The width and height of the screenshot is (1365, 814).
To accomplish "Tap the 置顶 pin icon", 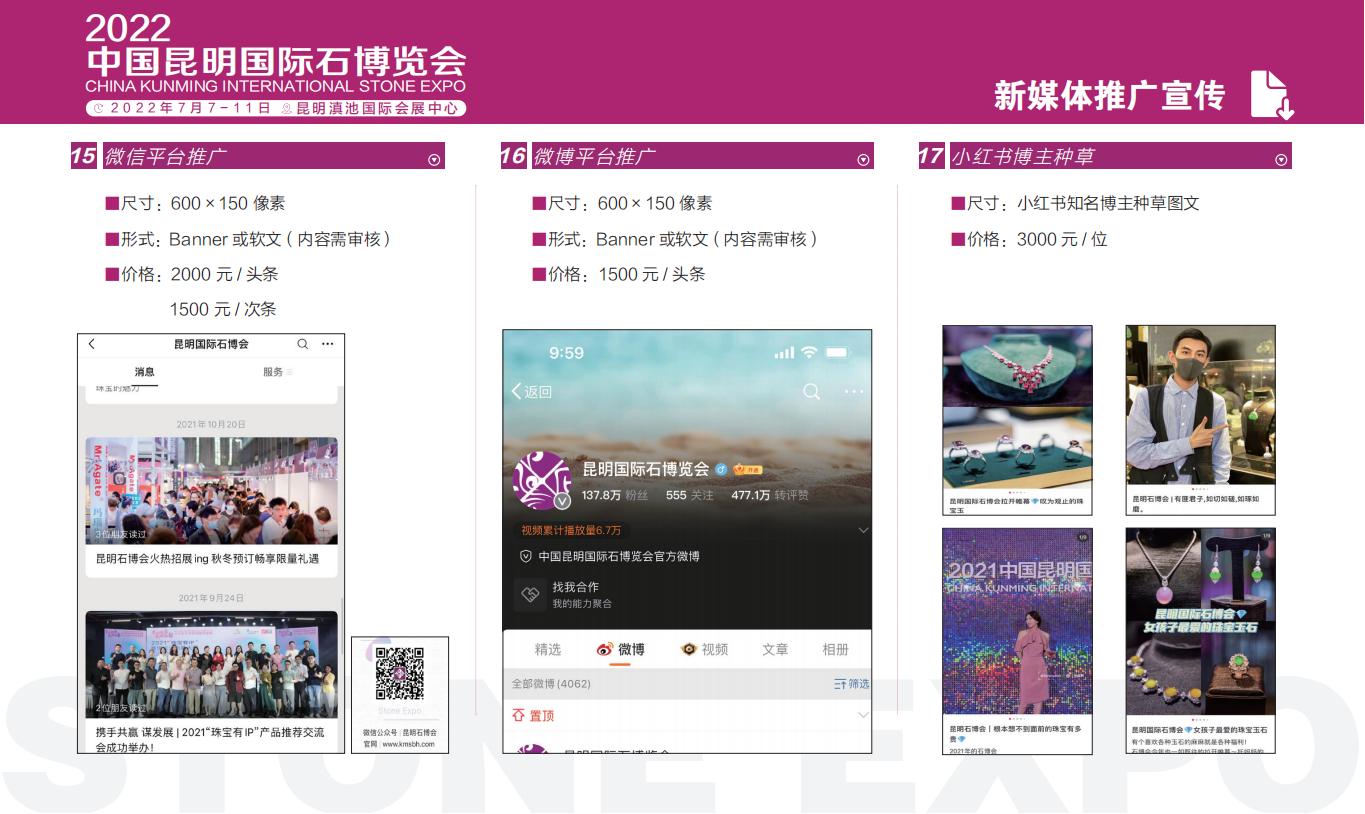I will click(518, 715).
